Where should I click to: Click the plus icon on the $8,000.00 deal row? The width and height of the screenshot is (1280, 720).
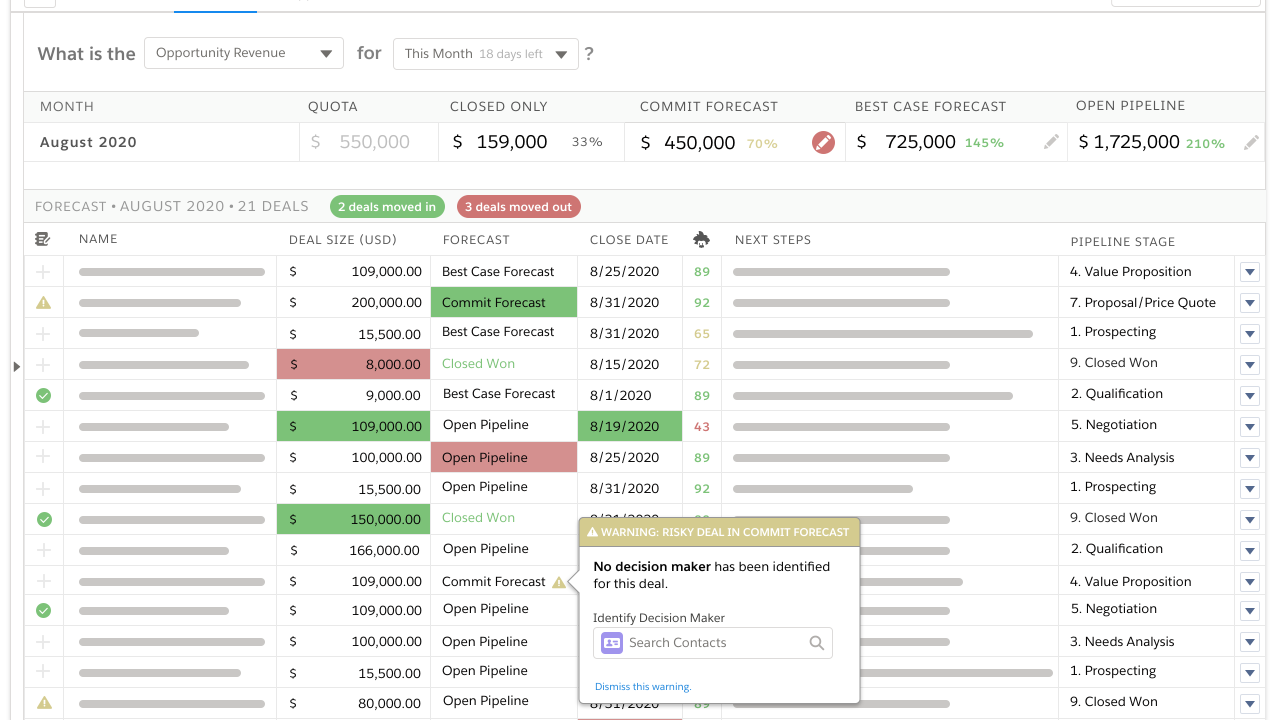(x=43, y=364)
